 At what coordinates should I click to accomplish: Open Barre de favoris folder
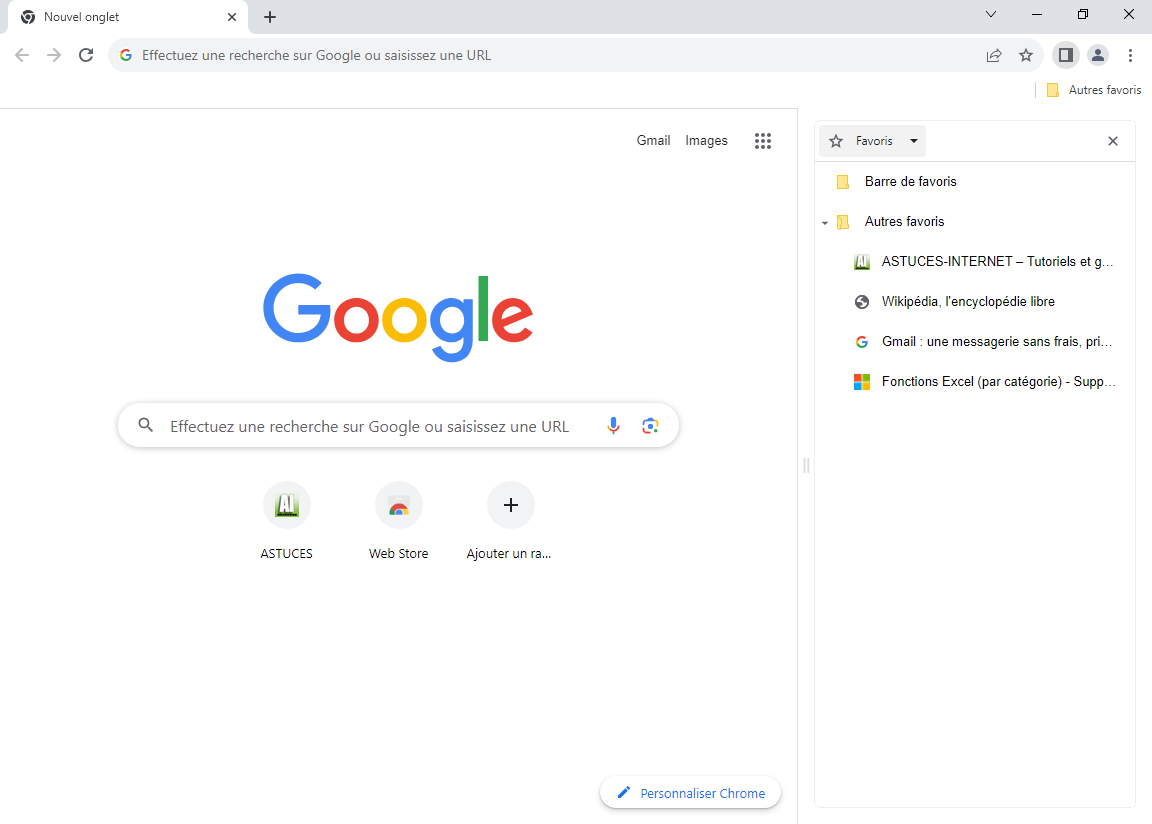tap(975, 181)
